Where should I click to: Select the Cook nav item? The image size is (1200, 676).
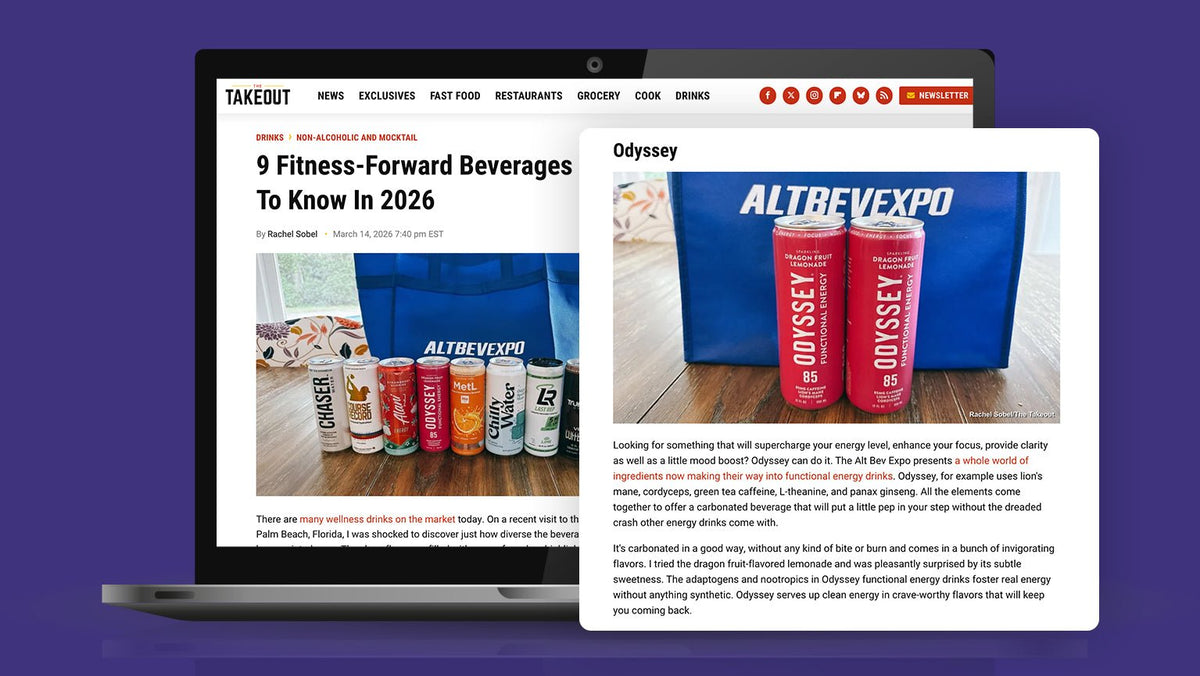tap(648, 96)
